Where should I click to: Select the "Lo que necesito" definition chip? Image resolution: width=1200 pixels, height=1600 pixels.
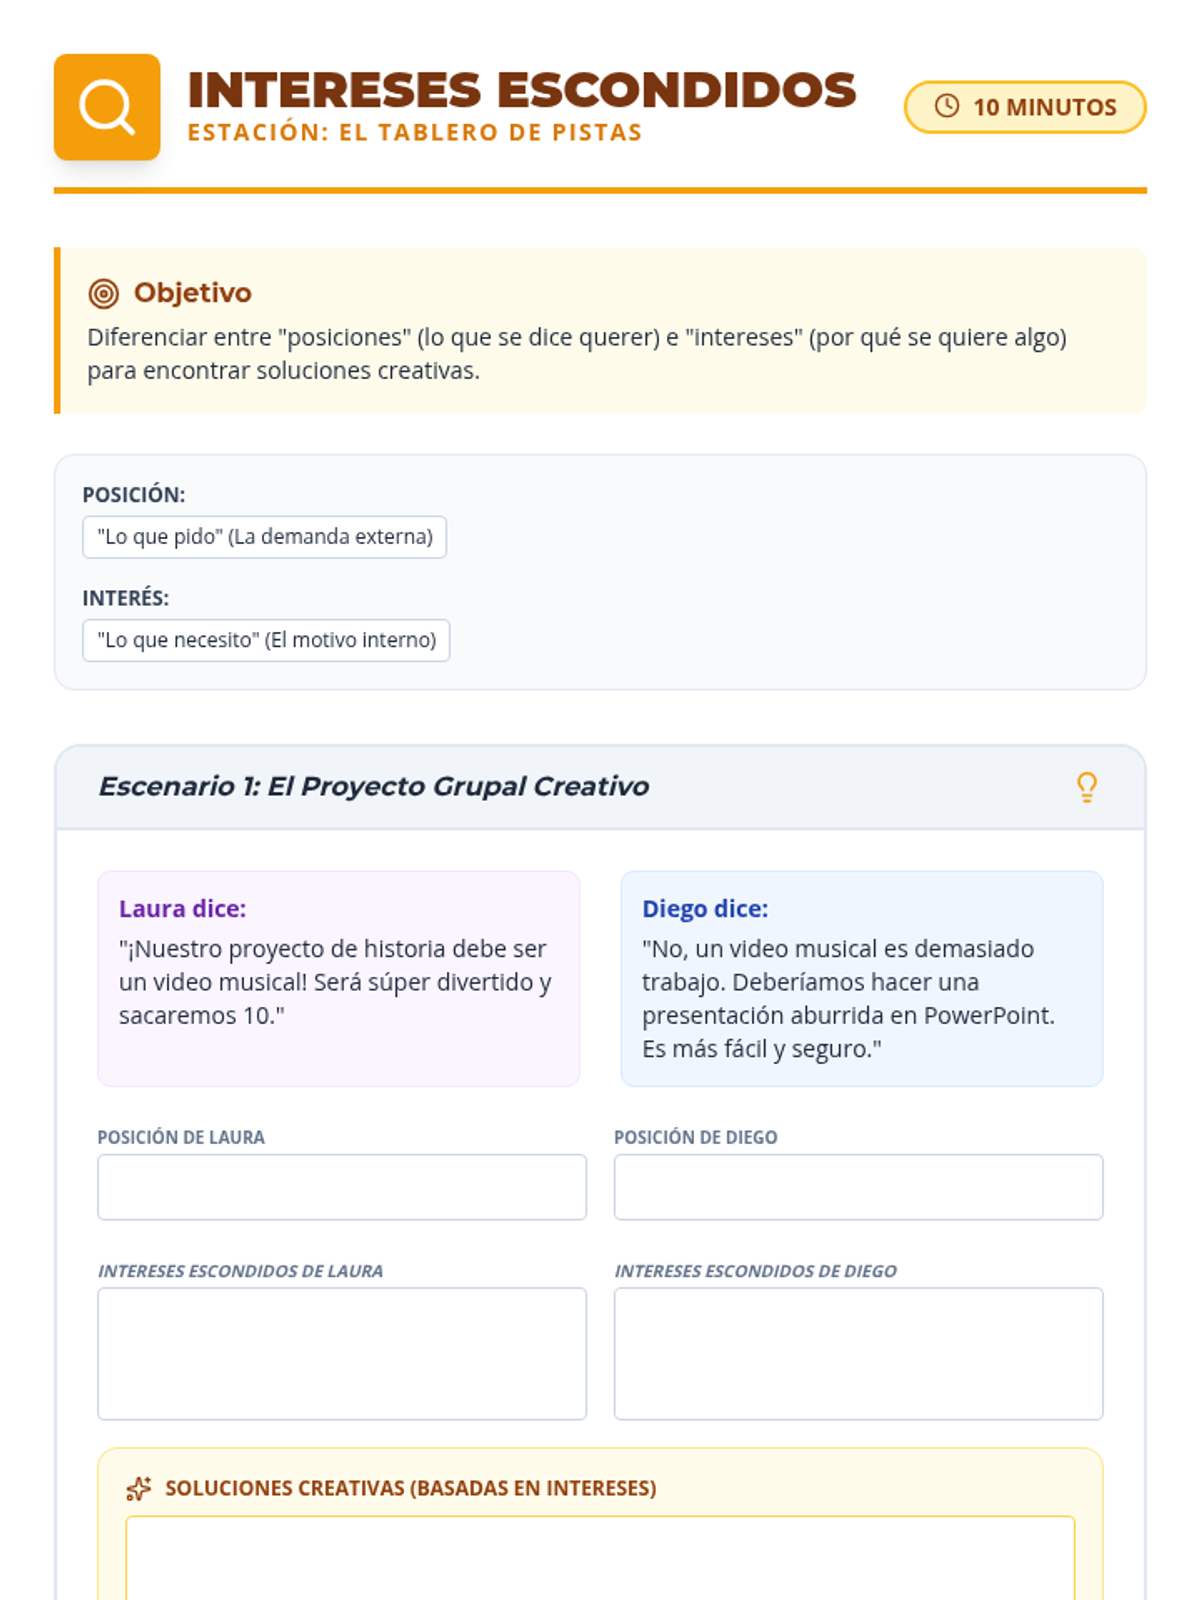click(266, 640)
